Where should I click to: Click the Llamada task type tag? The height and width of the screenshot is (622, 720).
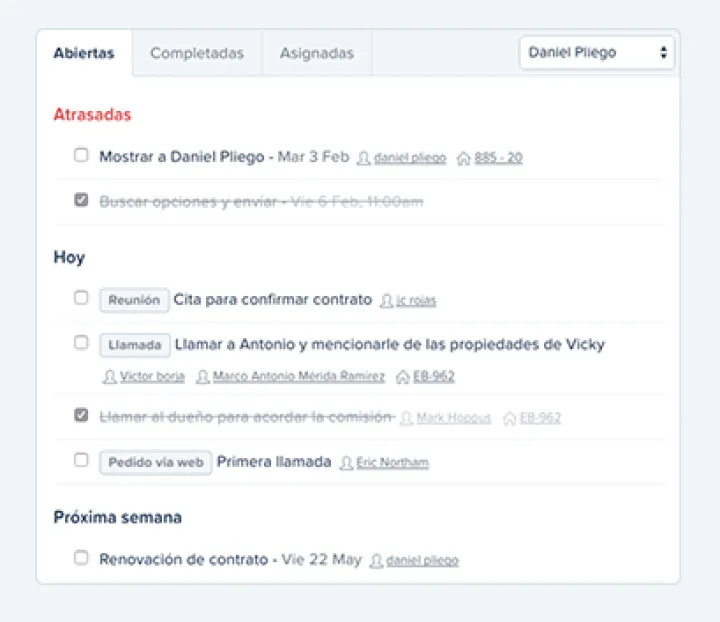click(x=135, y=345)
